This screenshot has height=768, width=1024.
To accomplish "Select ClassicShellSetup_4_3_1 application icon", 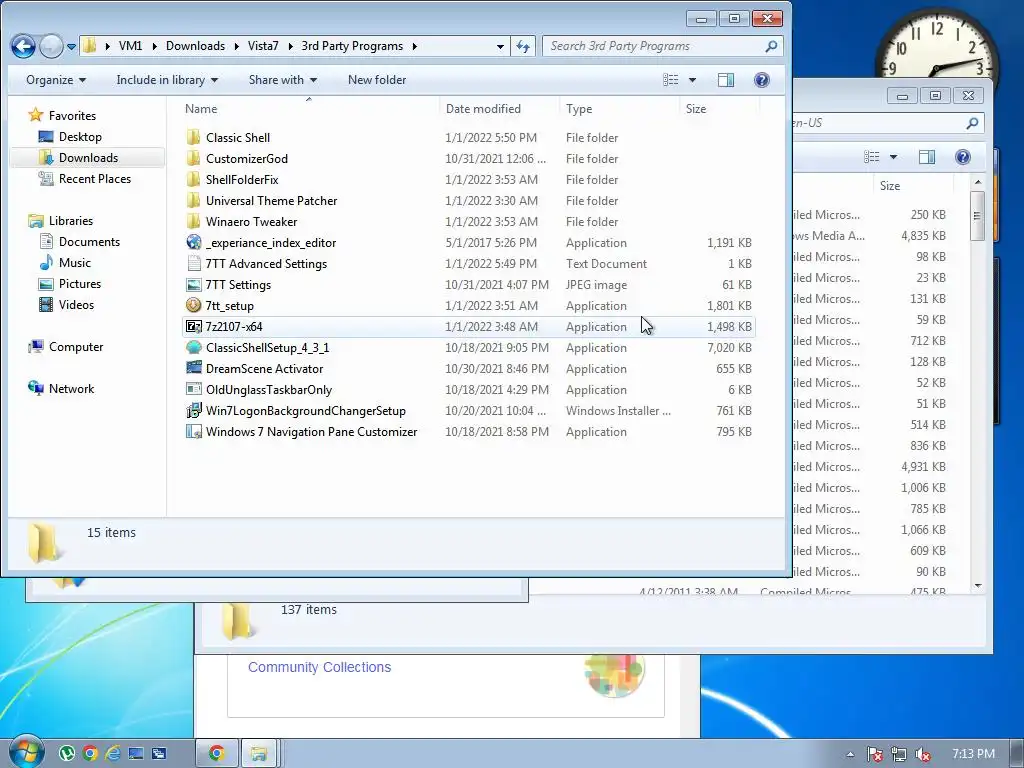I will 193,347.
